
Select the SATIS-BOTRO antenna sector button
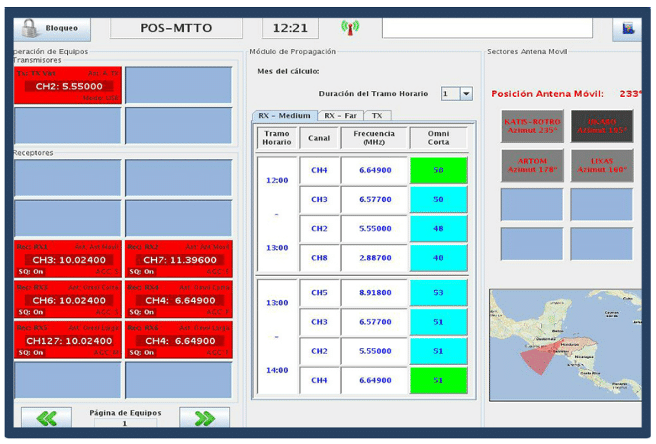coord(532,126)
